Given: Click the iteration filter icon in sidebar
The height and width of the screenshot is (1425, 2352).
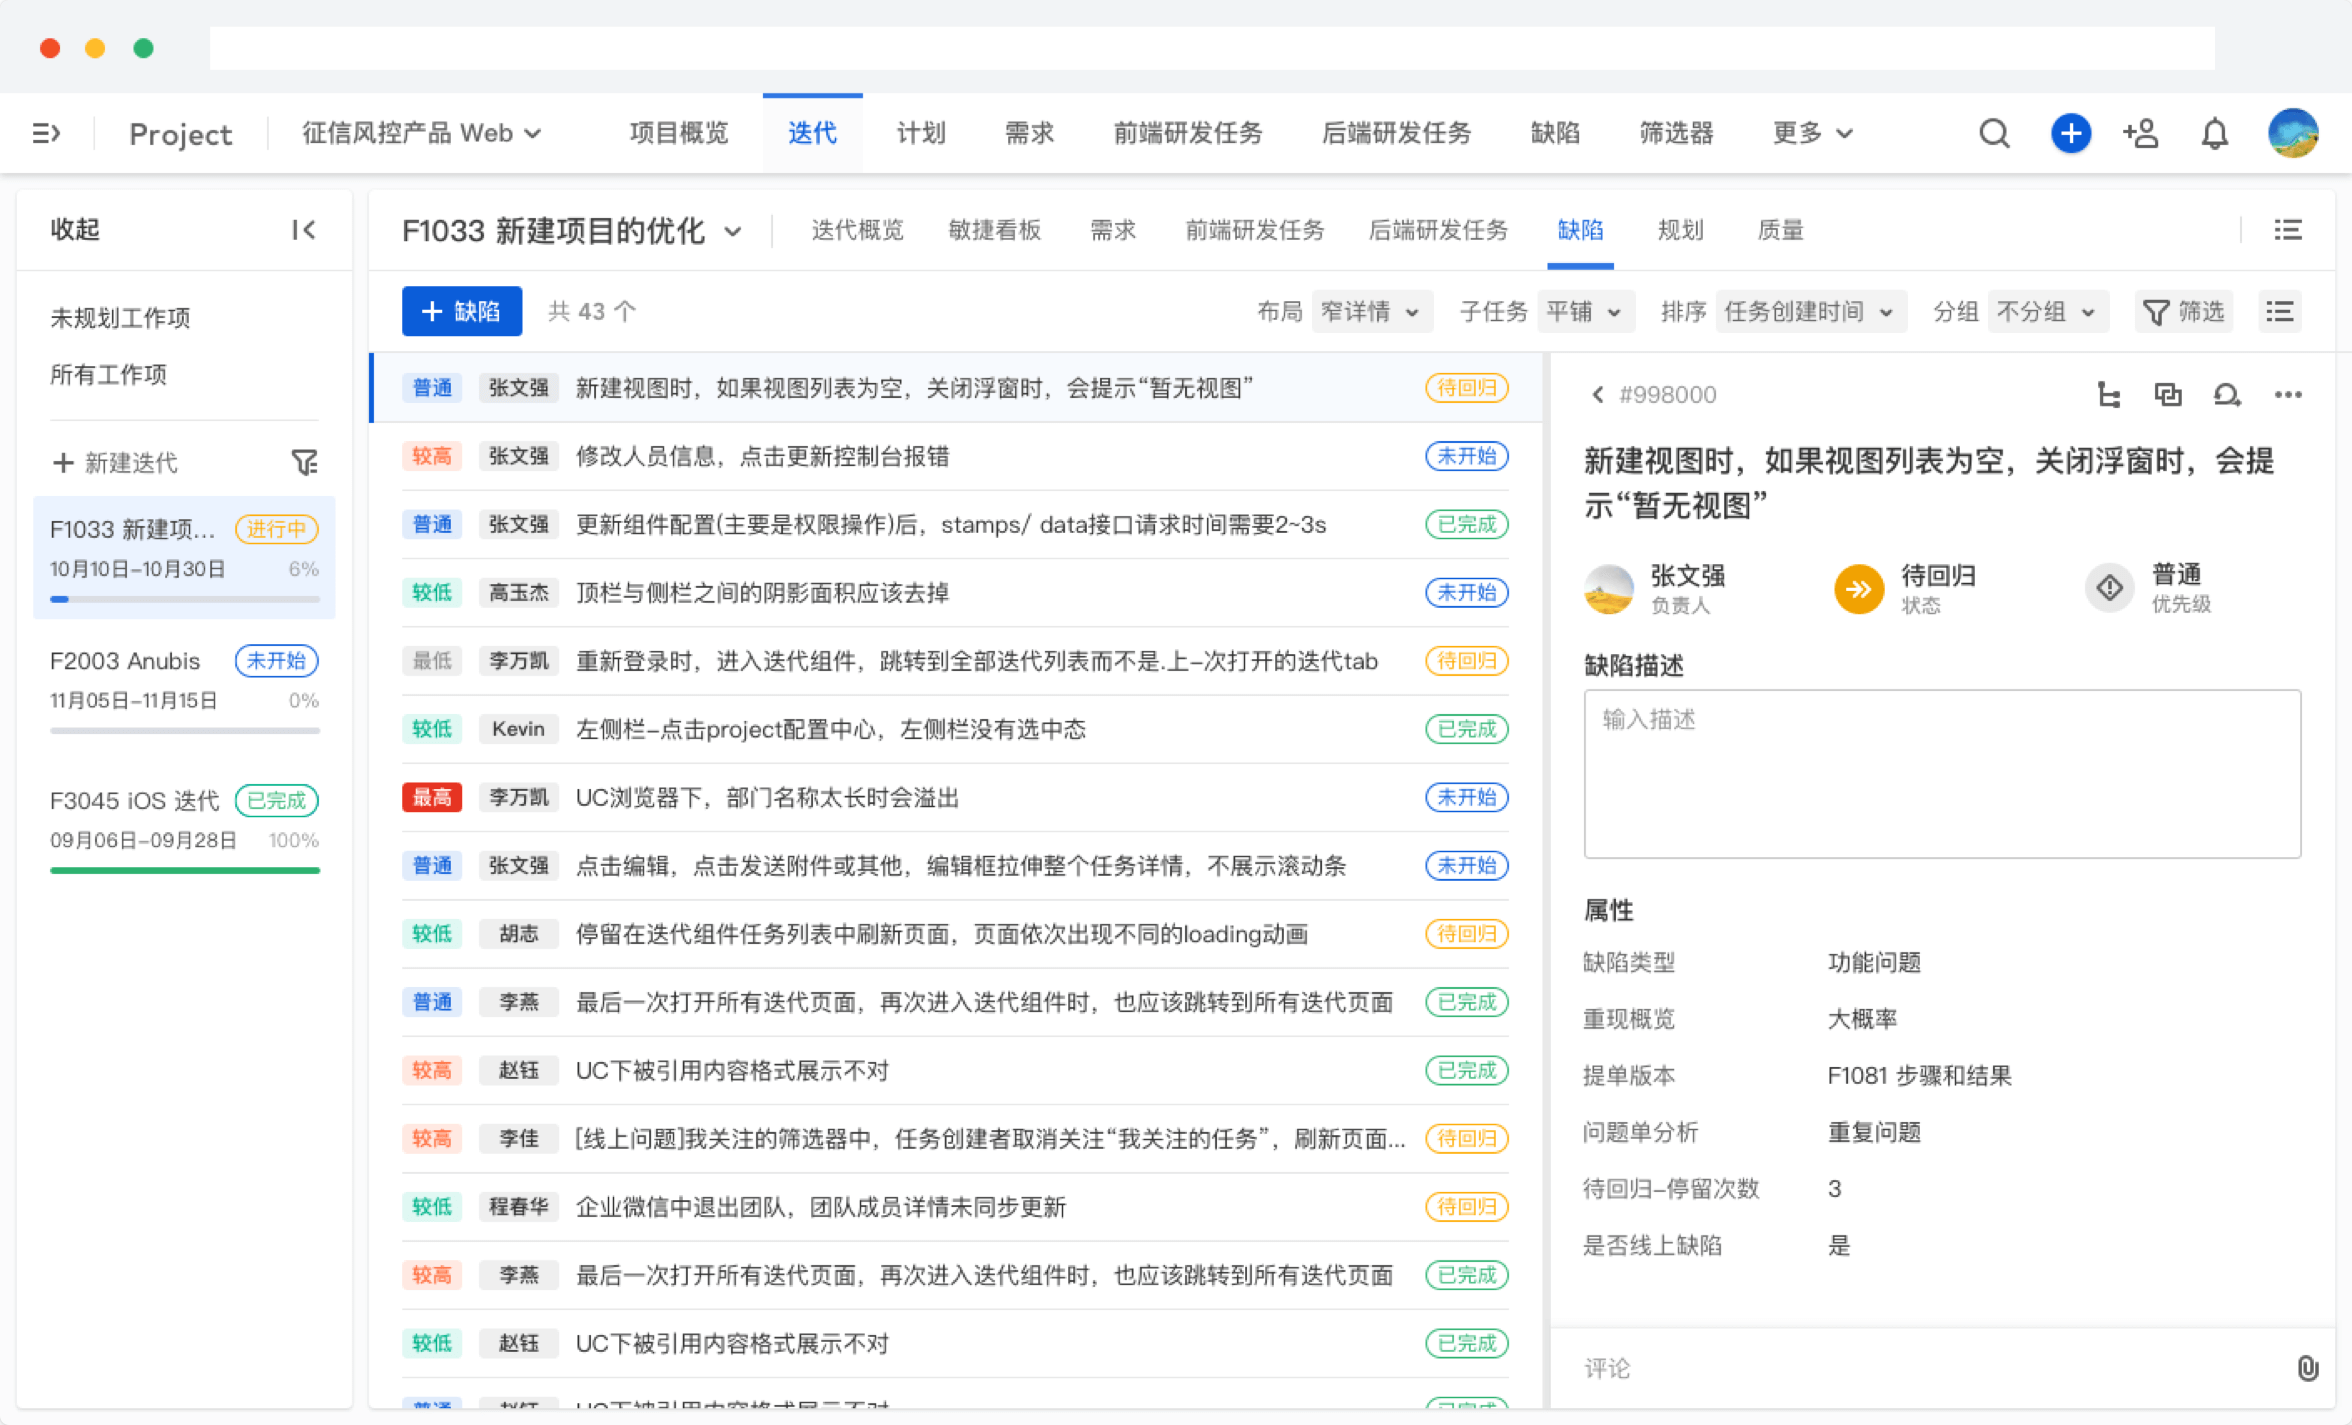Looking at the screenshot, I should pos(304,462).
